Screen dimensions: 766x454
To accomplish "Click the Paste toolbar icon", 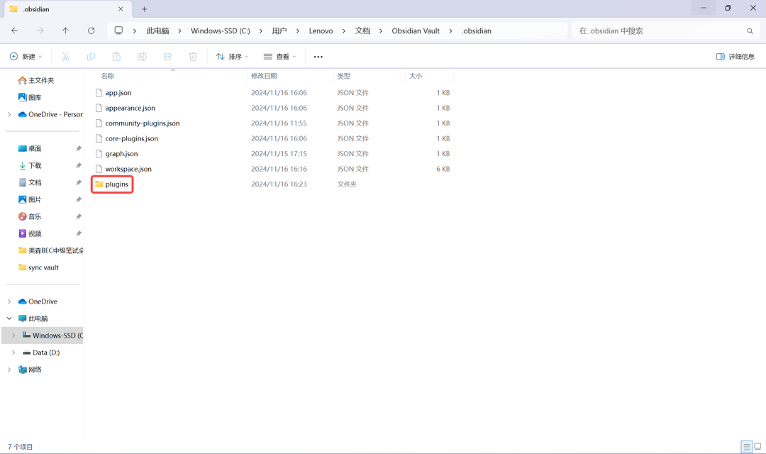I will coord(116,57).
